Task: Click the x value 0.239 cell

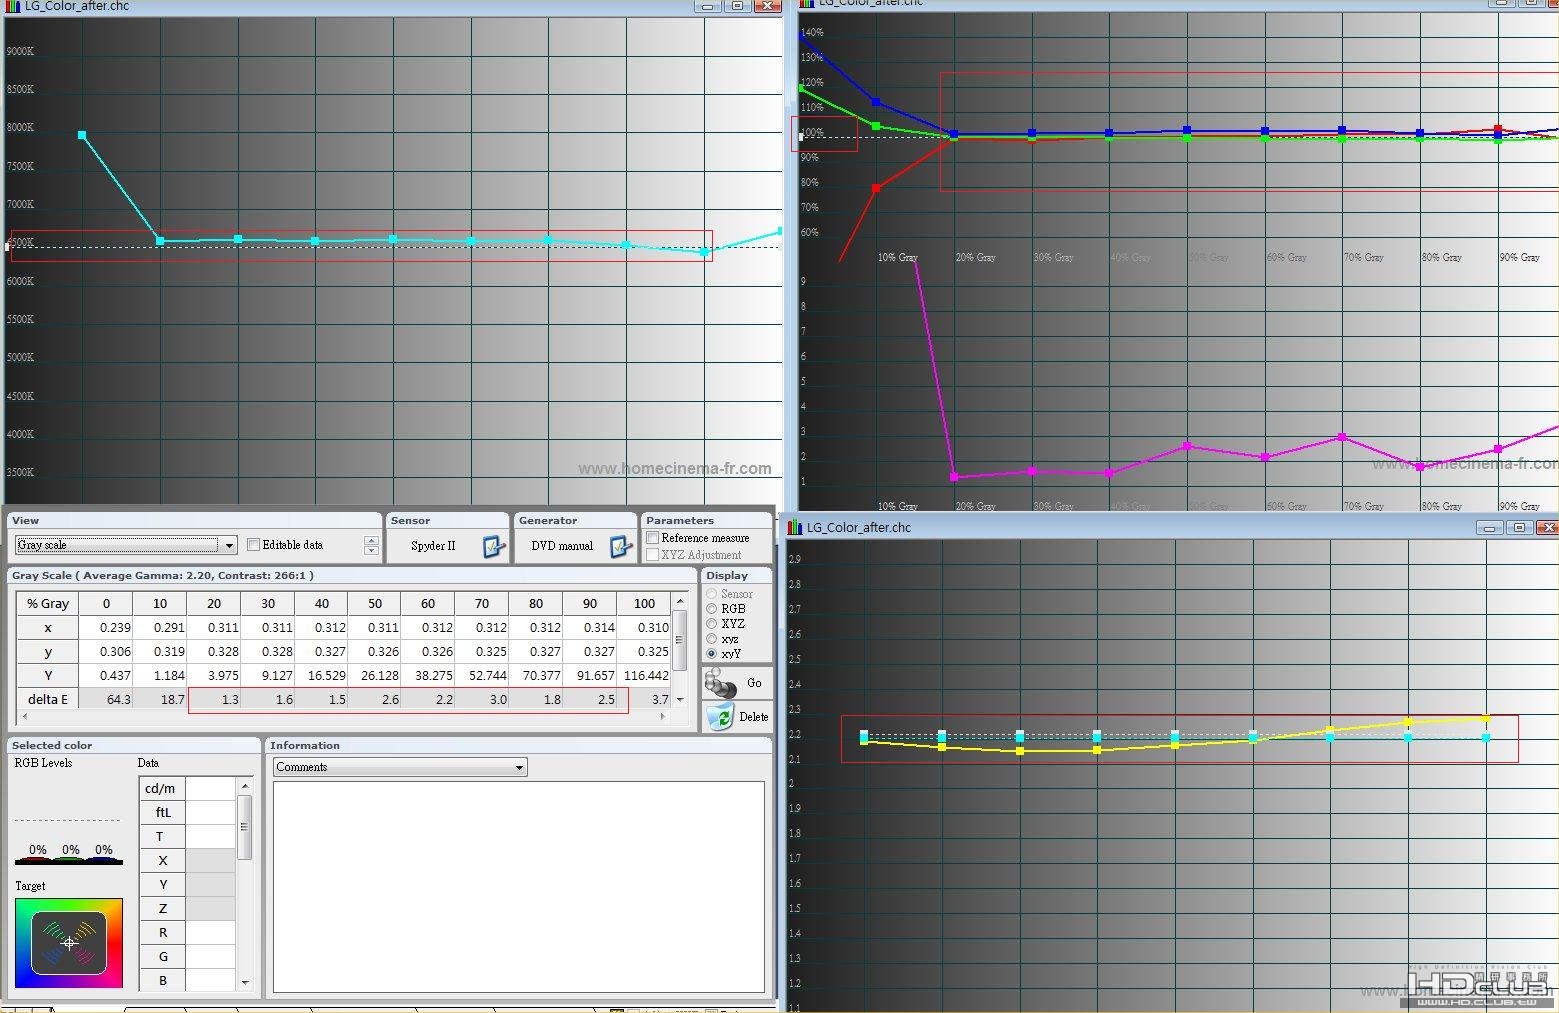Action: [106, 627]
